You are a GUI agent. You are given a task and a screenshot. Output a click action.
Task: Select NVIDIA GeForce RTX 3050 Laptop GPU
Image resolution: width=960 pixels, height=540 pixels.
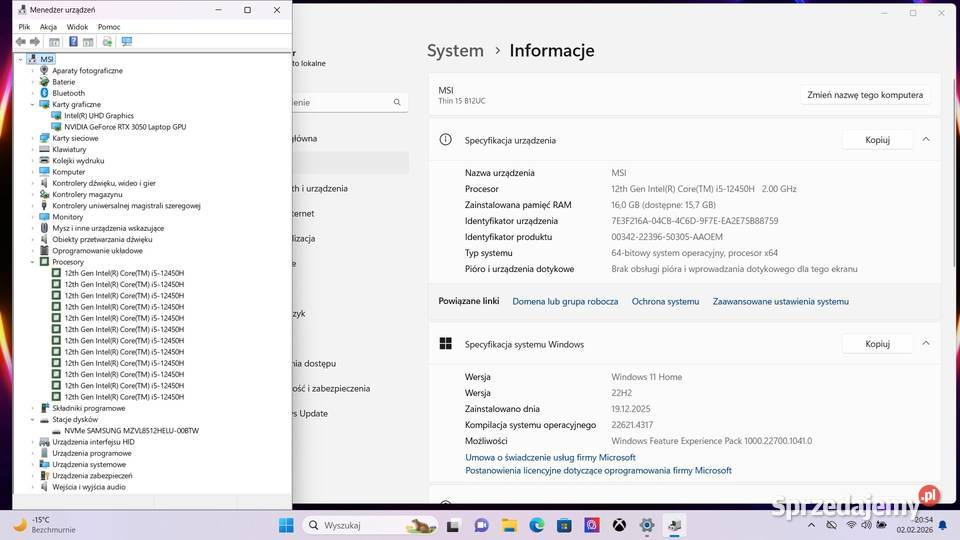pos(125,127)
